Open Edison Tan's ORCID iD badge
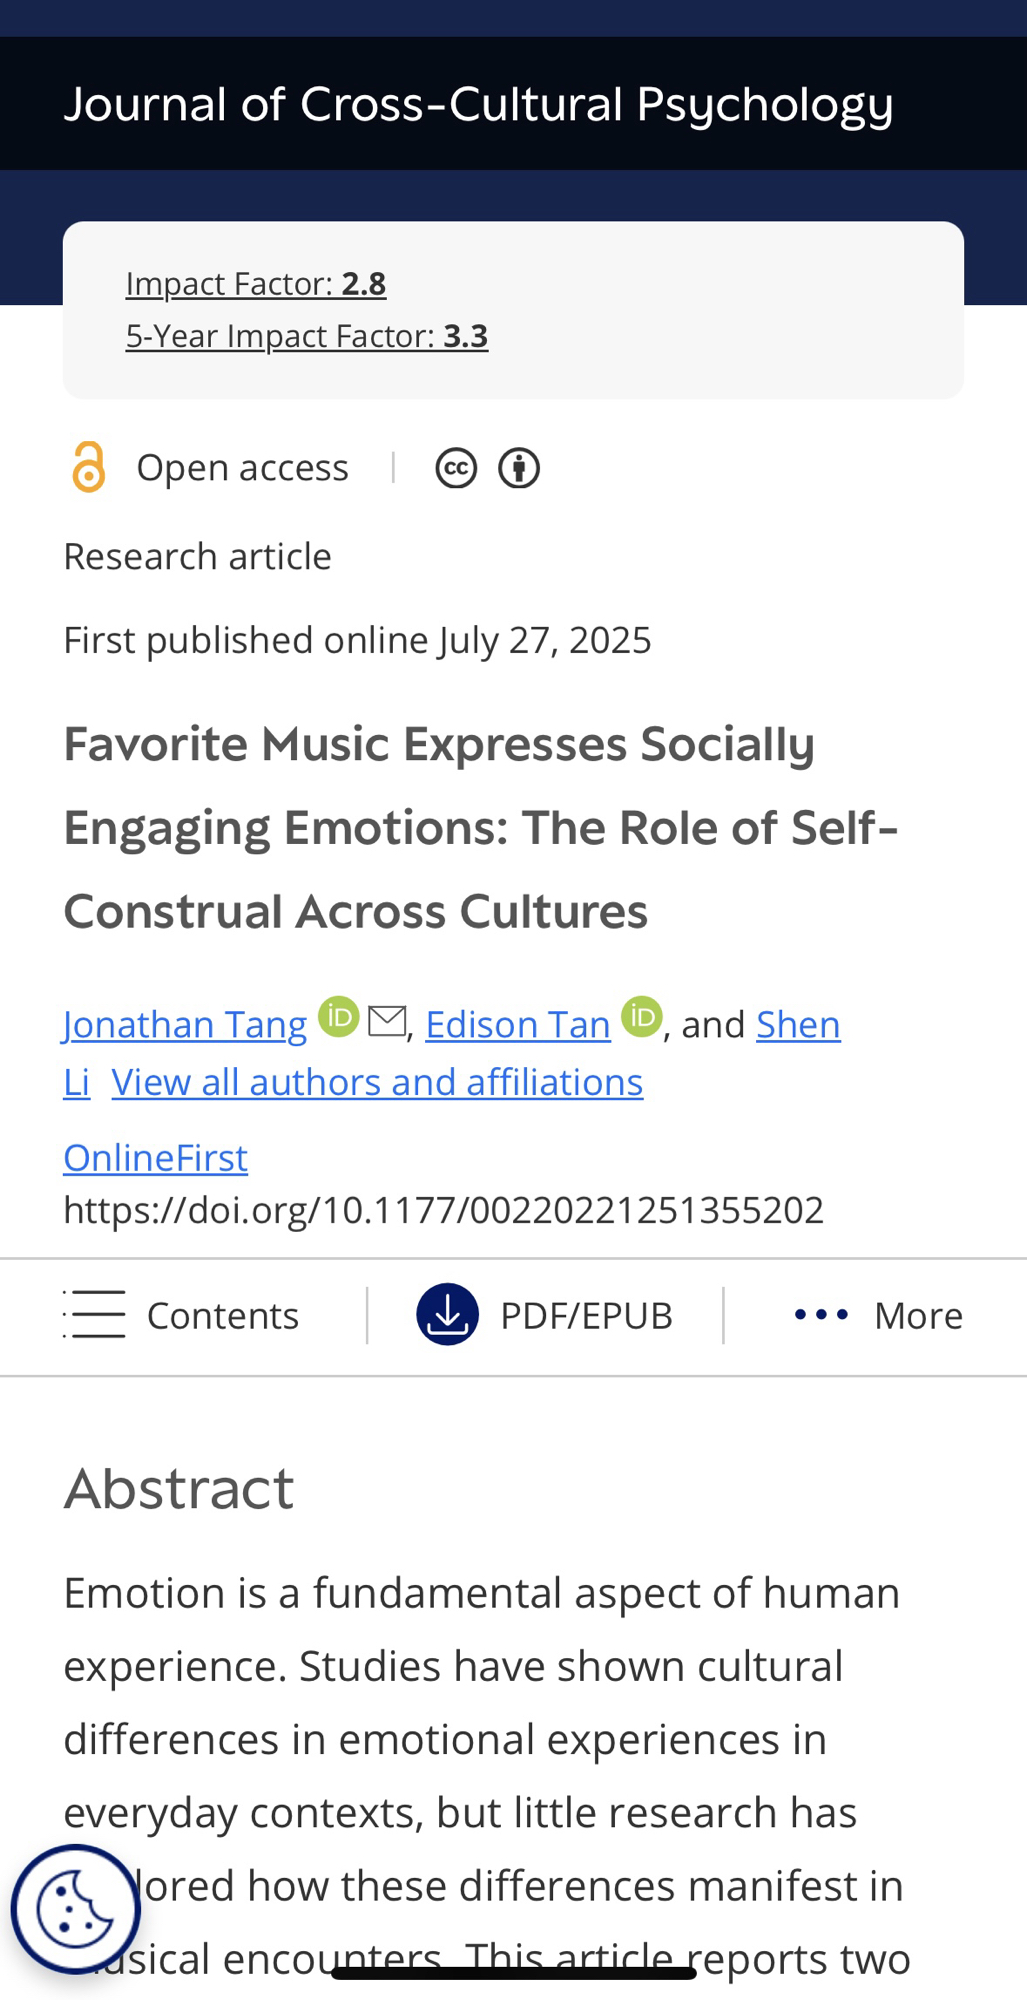The height and width of the screenshot is (2000, 1027). coord(641,1017)
